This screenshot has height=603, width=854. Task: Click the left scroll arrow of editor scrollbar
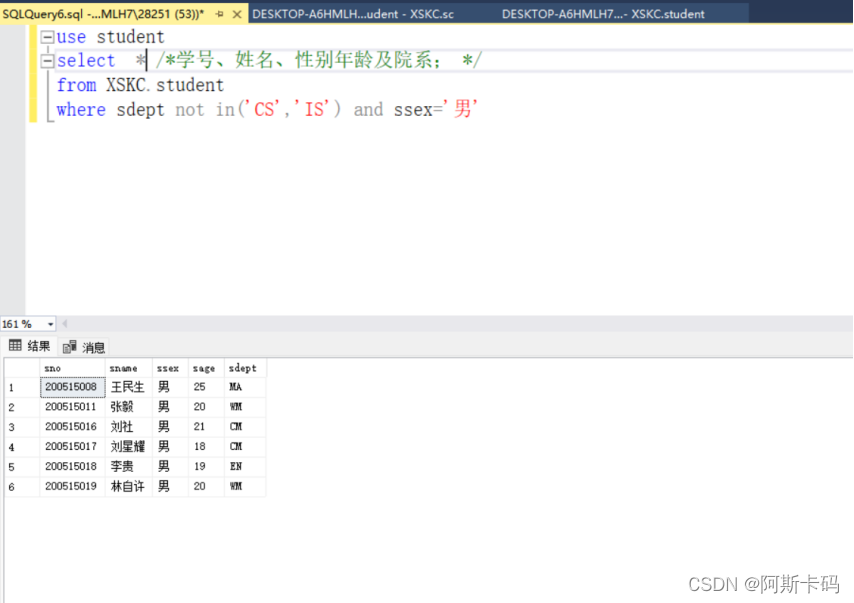click(x=65, y=324)
